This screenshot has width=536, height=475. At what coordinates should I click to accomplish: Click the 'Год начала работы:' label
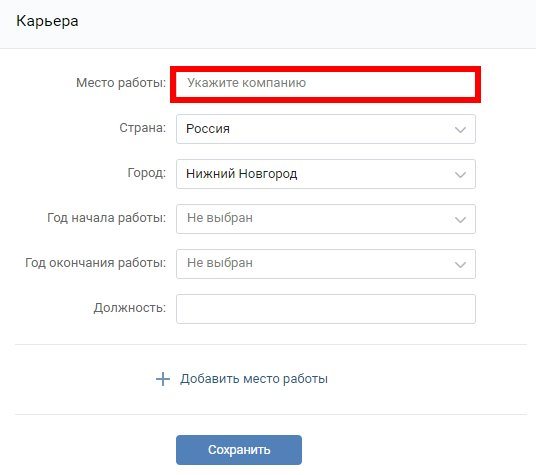click(106, 218)
